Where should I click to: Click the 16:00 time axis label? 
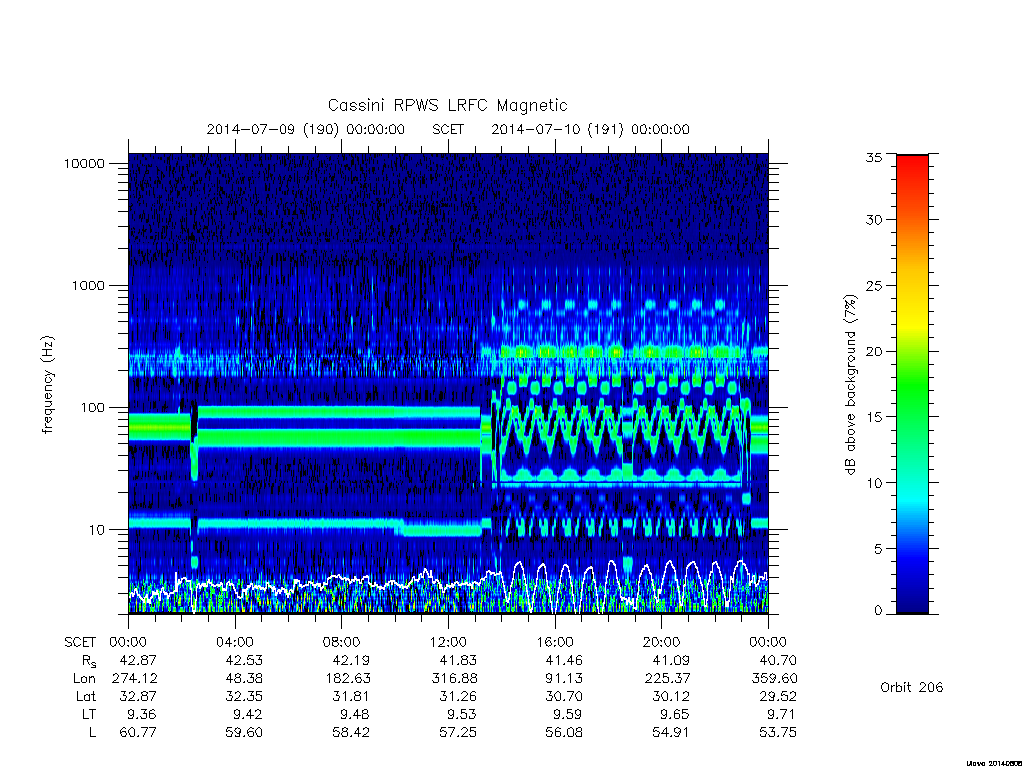pyautogui.click(x=555, y=642)
